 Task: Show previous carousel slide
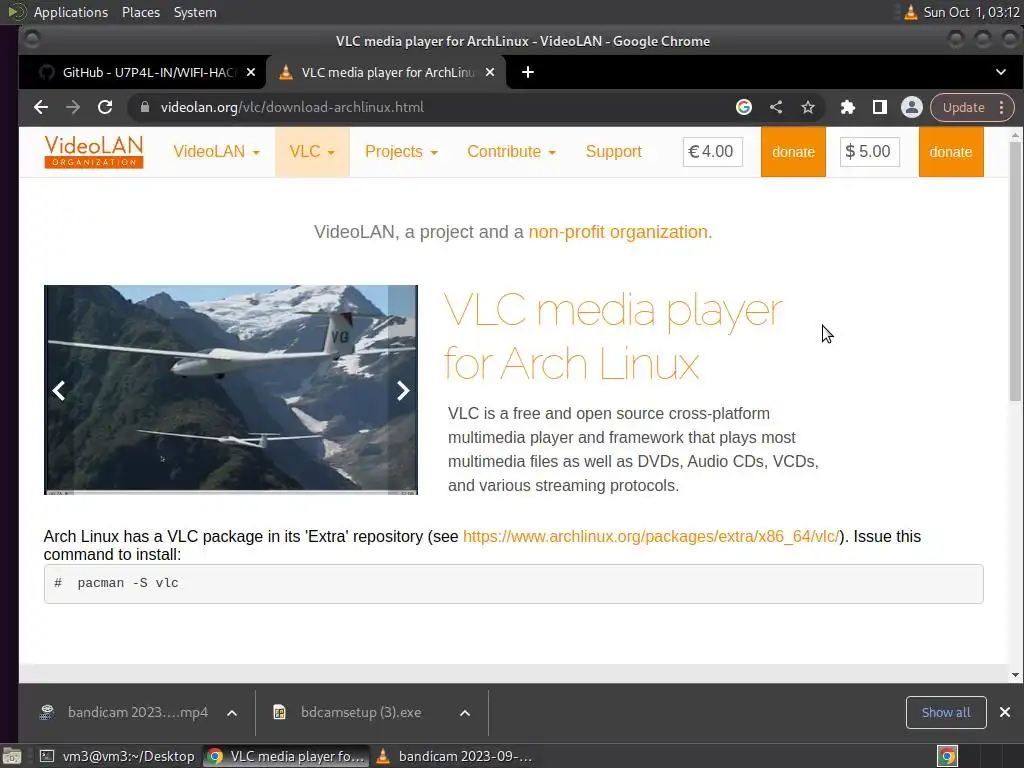59,390
